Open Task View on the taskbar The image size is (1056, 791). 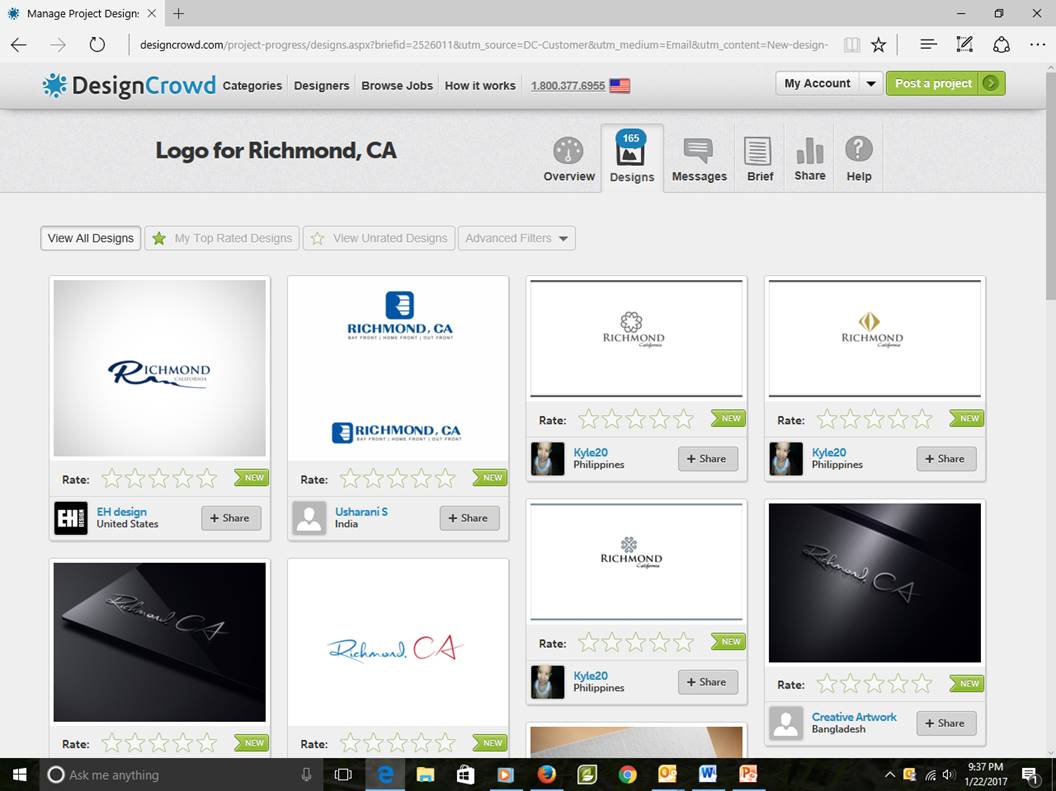tap(343, 775)
